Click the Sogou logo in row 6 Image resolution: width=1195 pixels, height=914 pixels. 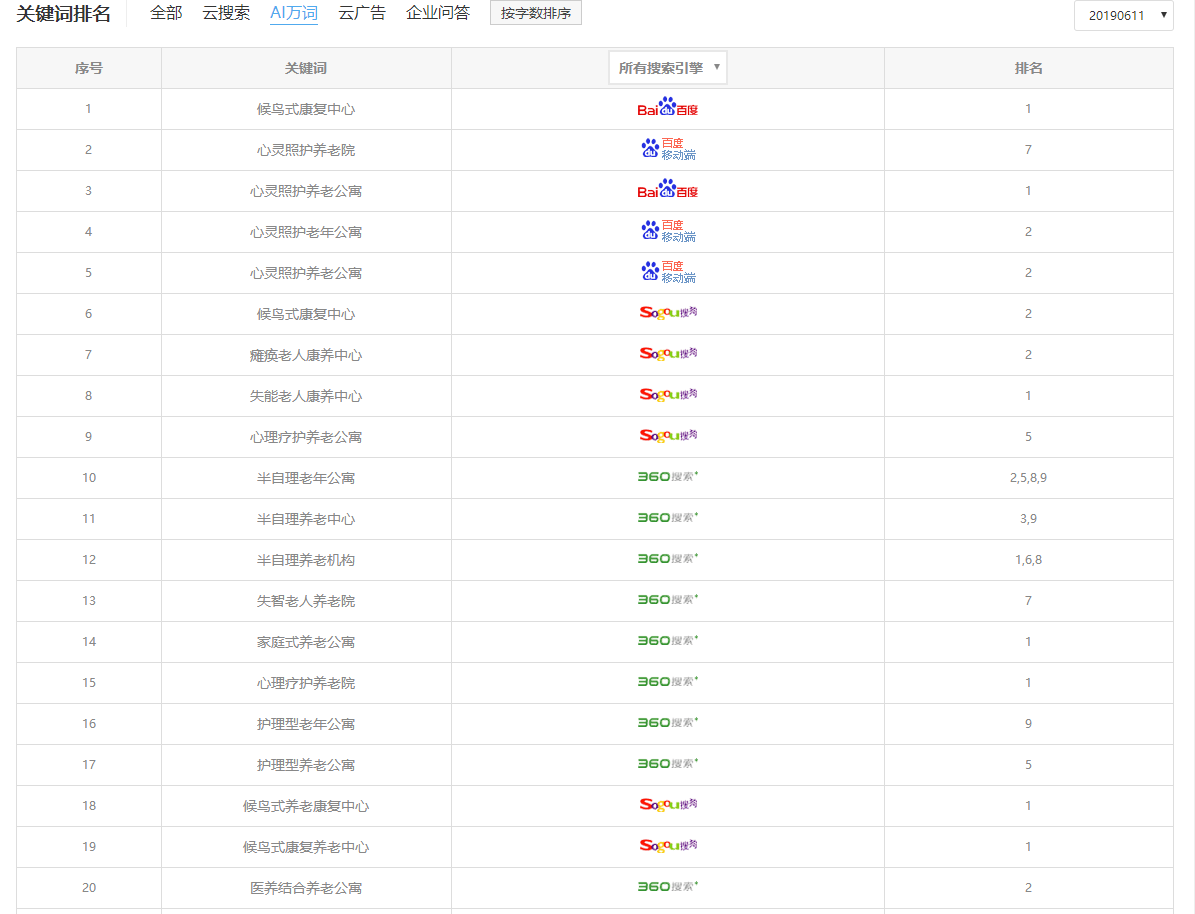point(668,313)
